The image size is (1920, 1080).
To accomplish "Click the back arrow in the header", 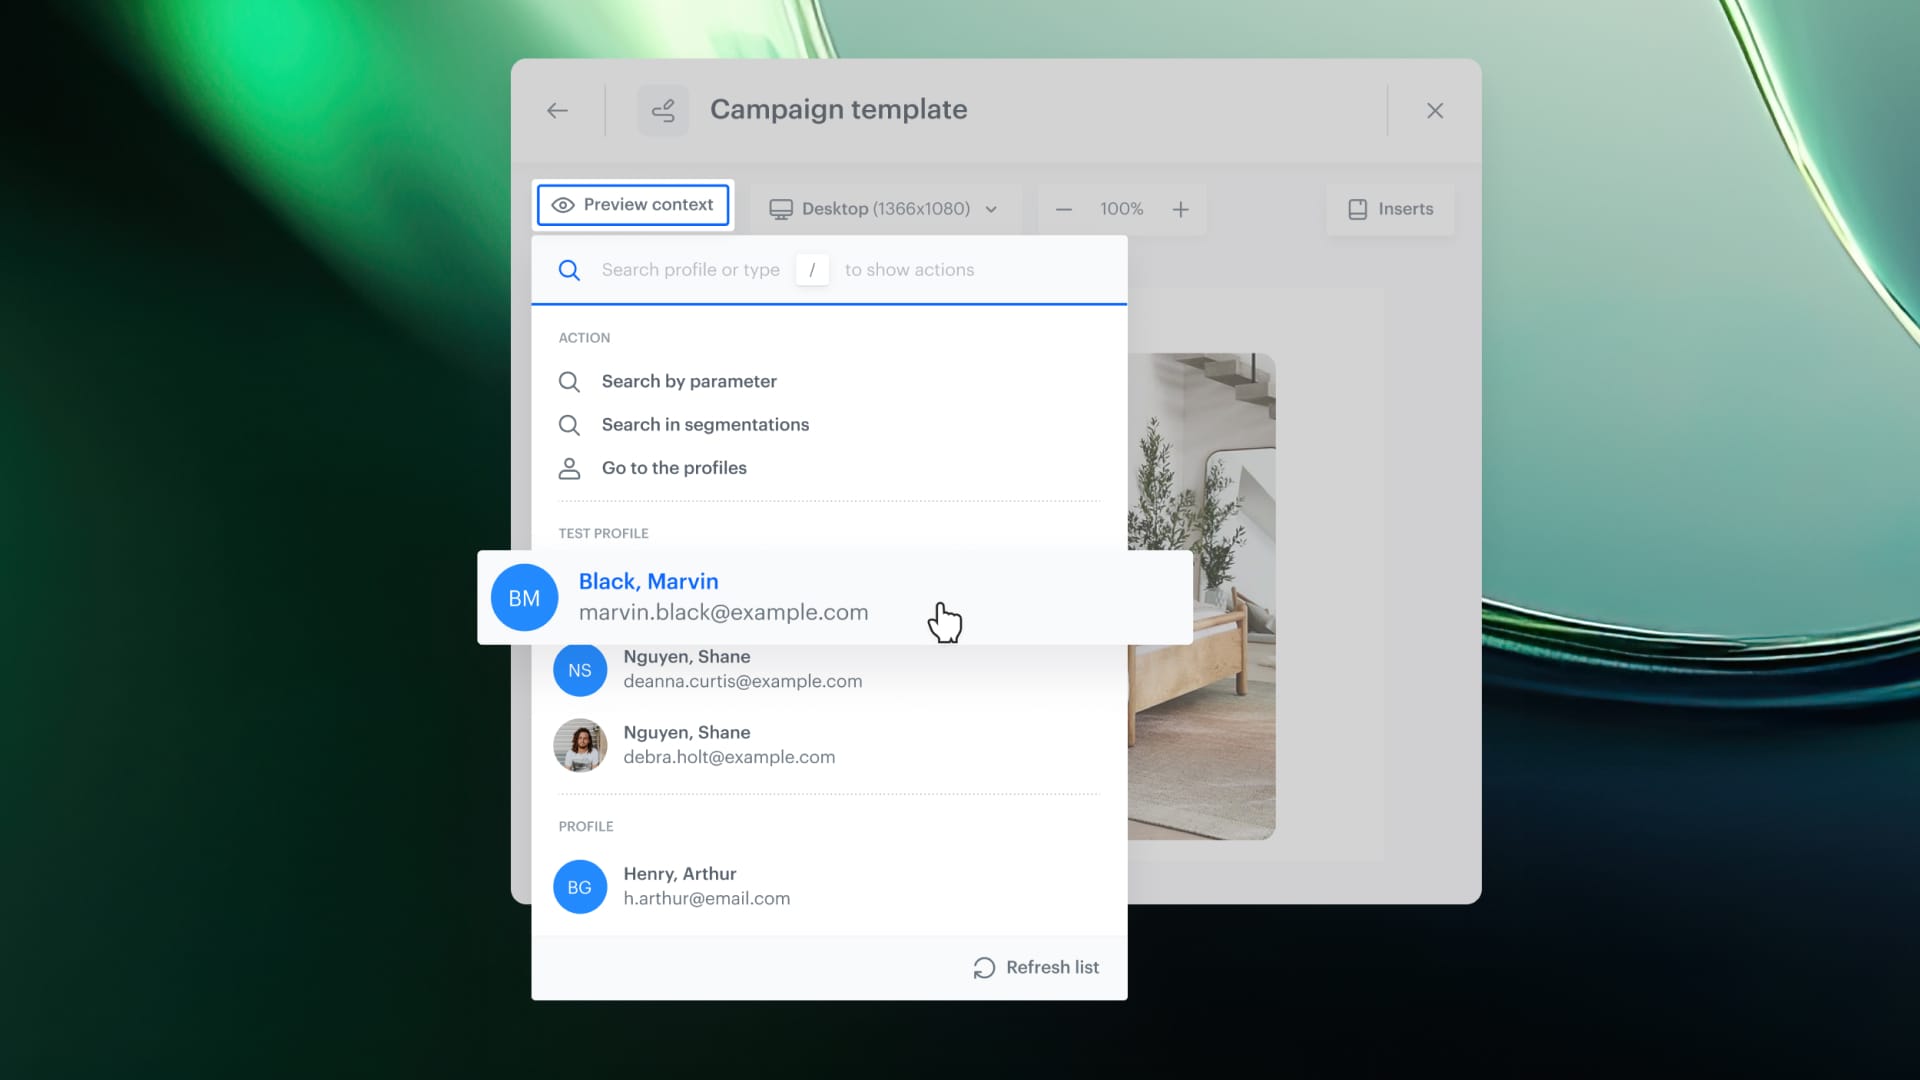I will coord(557,110).
